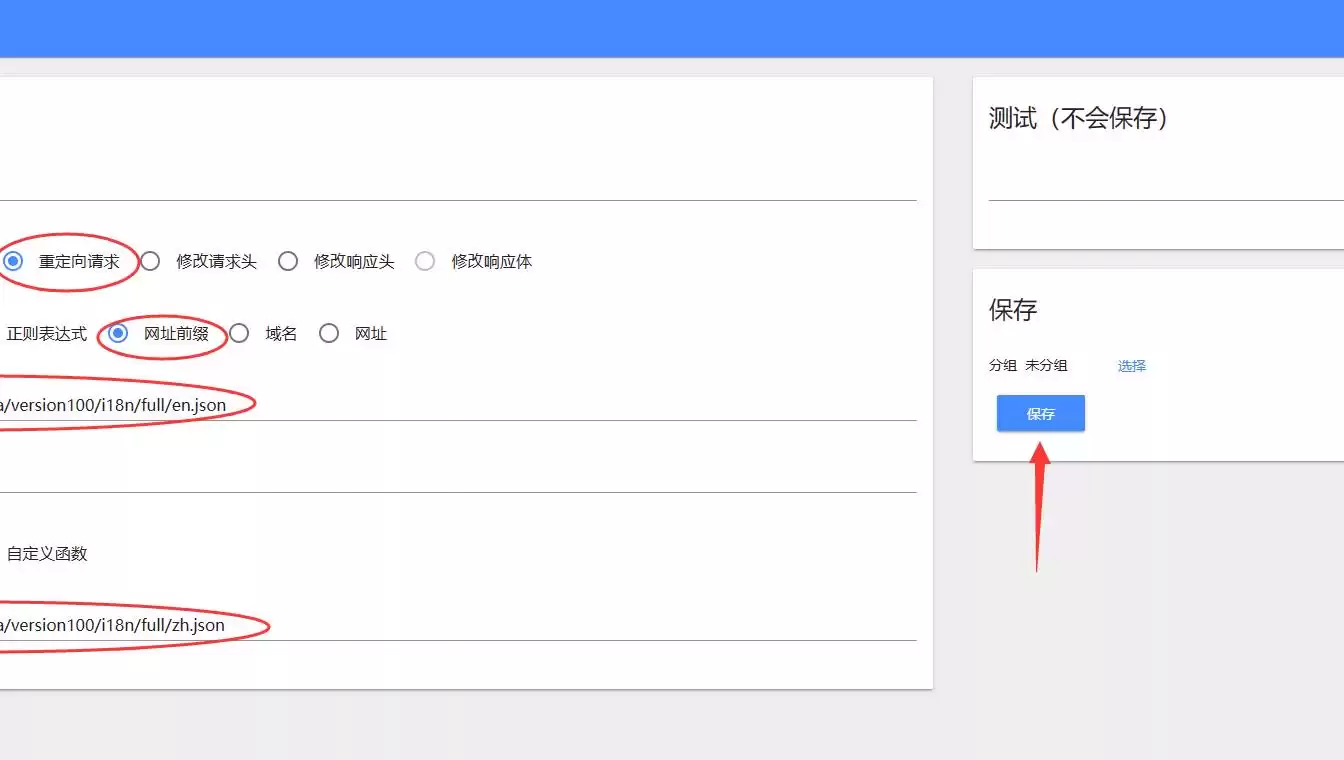Choose the 修改请求头 radio option

tap(150, 262)
